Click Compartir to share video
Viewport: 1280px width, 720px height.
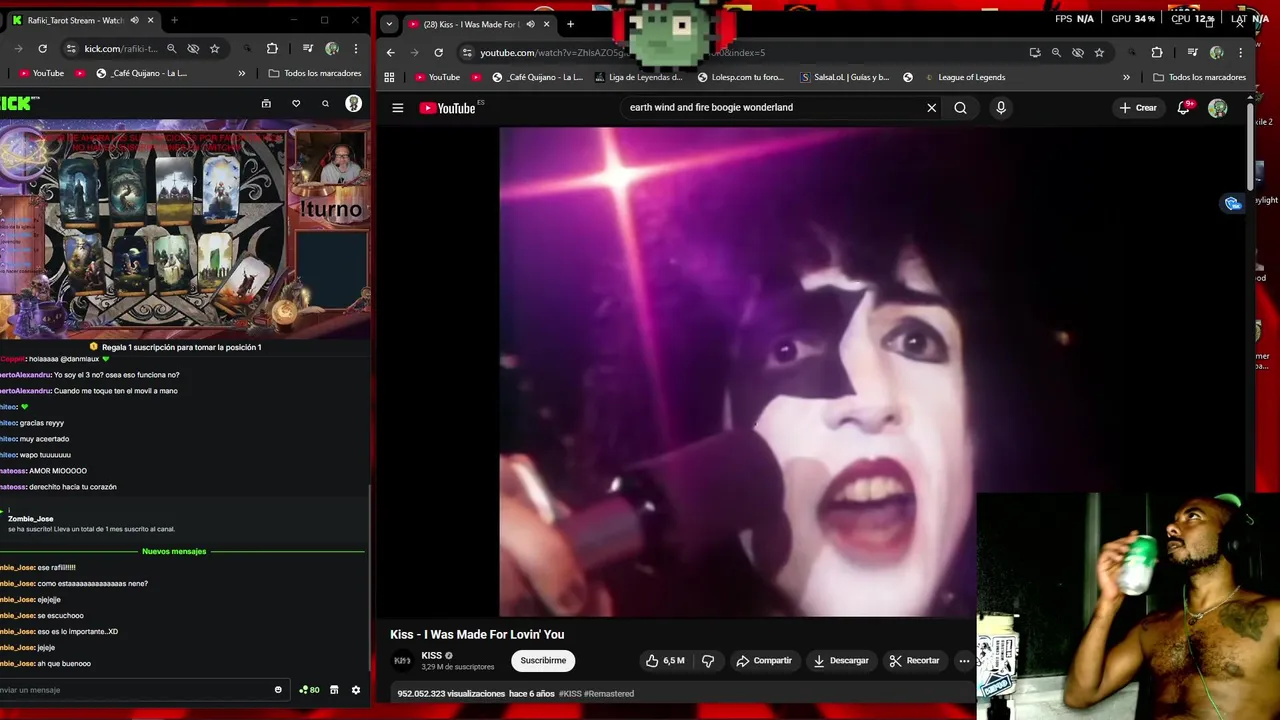click(764, 661)
